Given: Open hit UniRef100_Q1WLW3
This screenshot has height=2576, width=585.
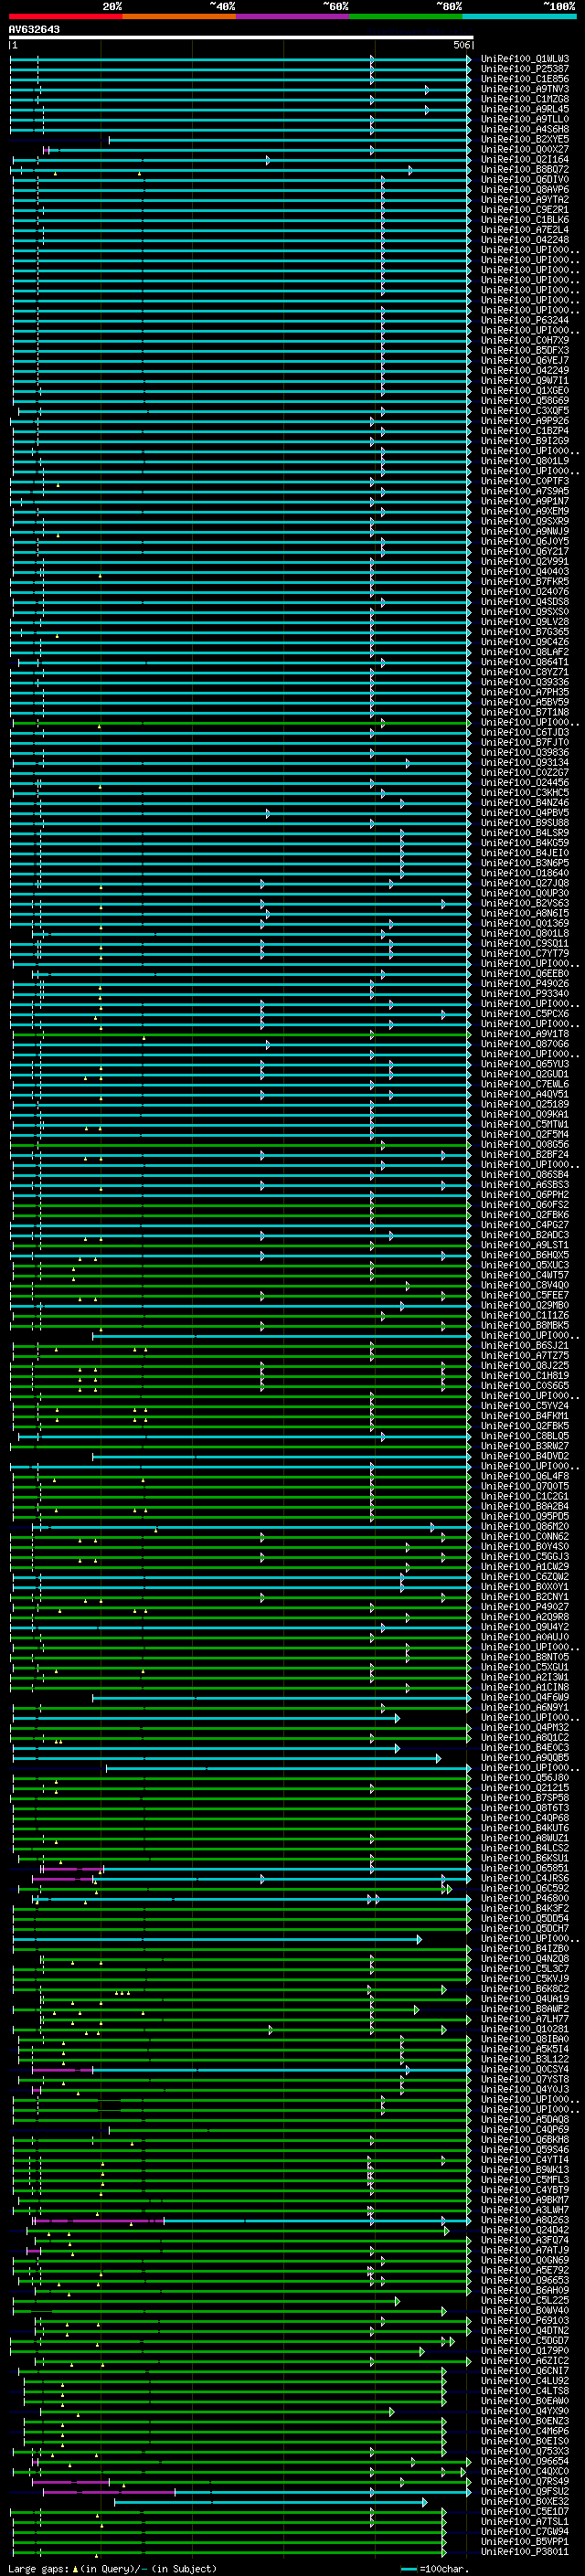Looking at the screenshot, I should 525,59.
